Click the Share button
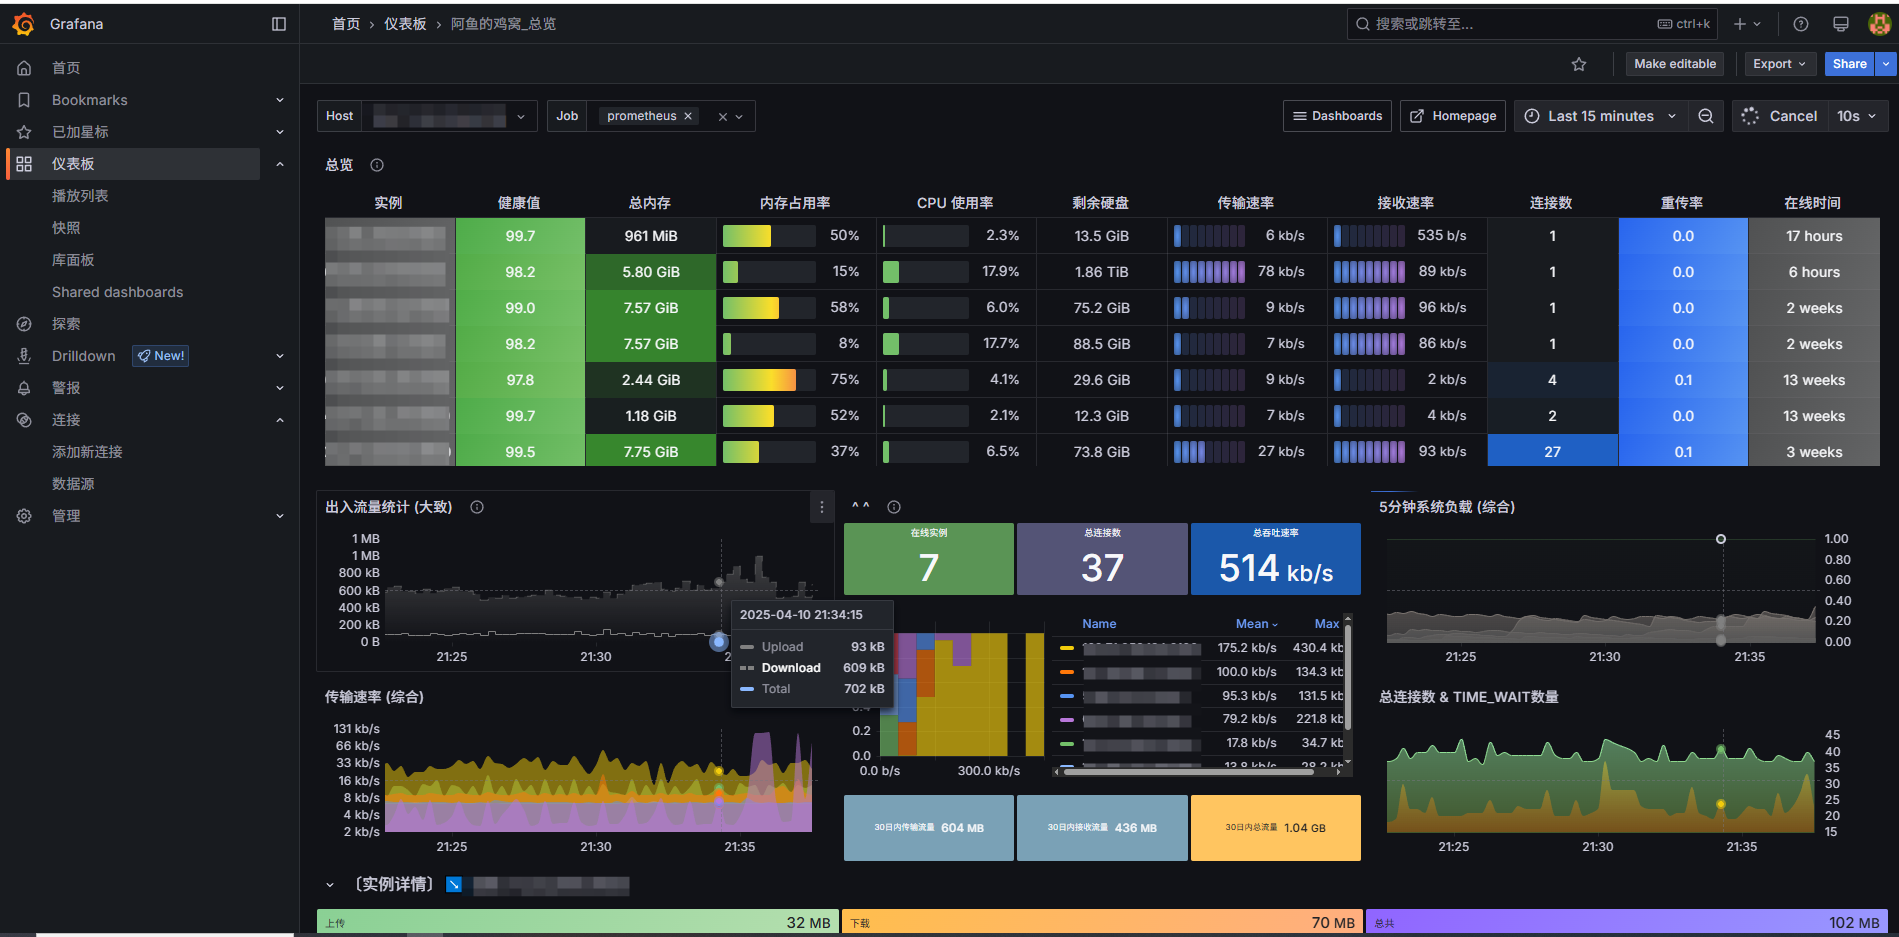 tap(1849, 64)
